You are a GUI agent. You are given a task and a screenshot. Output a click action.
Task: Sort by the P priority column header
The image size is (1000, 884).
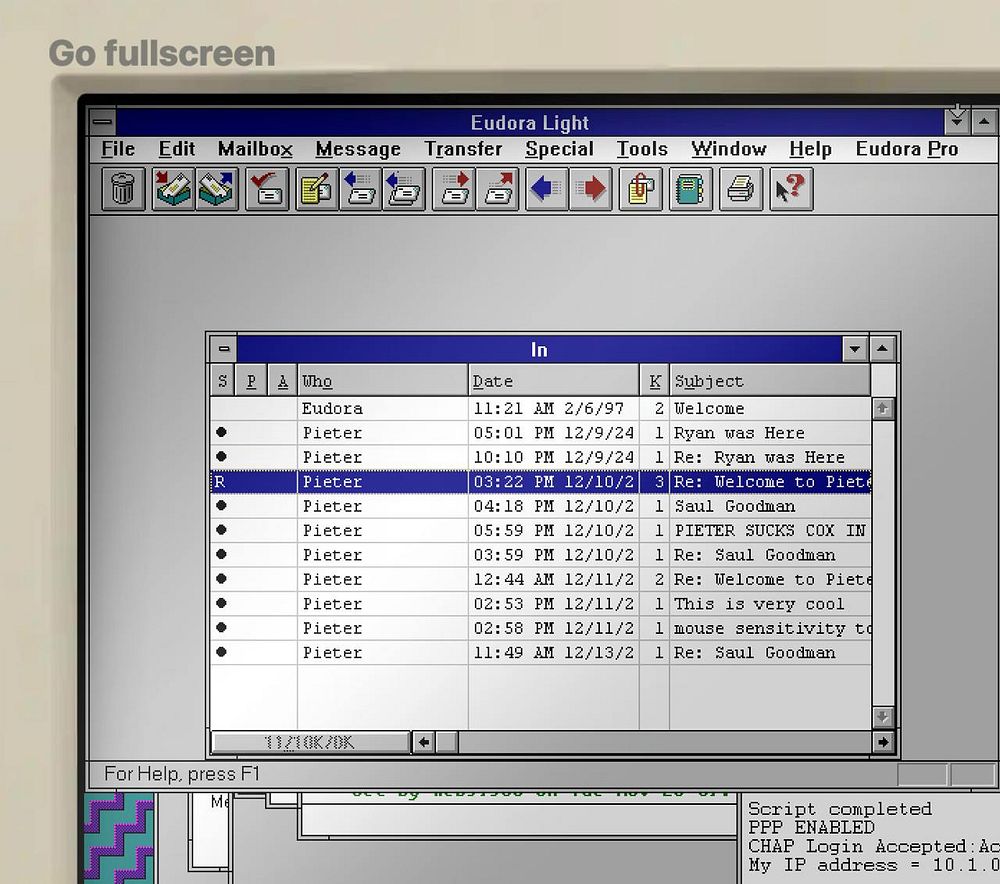pos(251,381)
